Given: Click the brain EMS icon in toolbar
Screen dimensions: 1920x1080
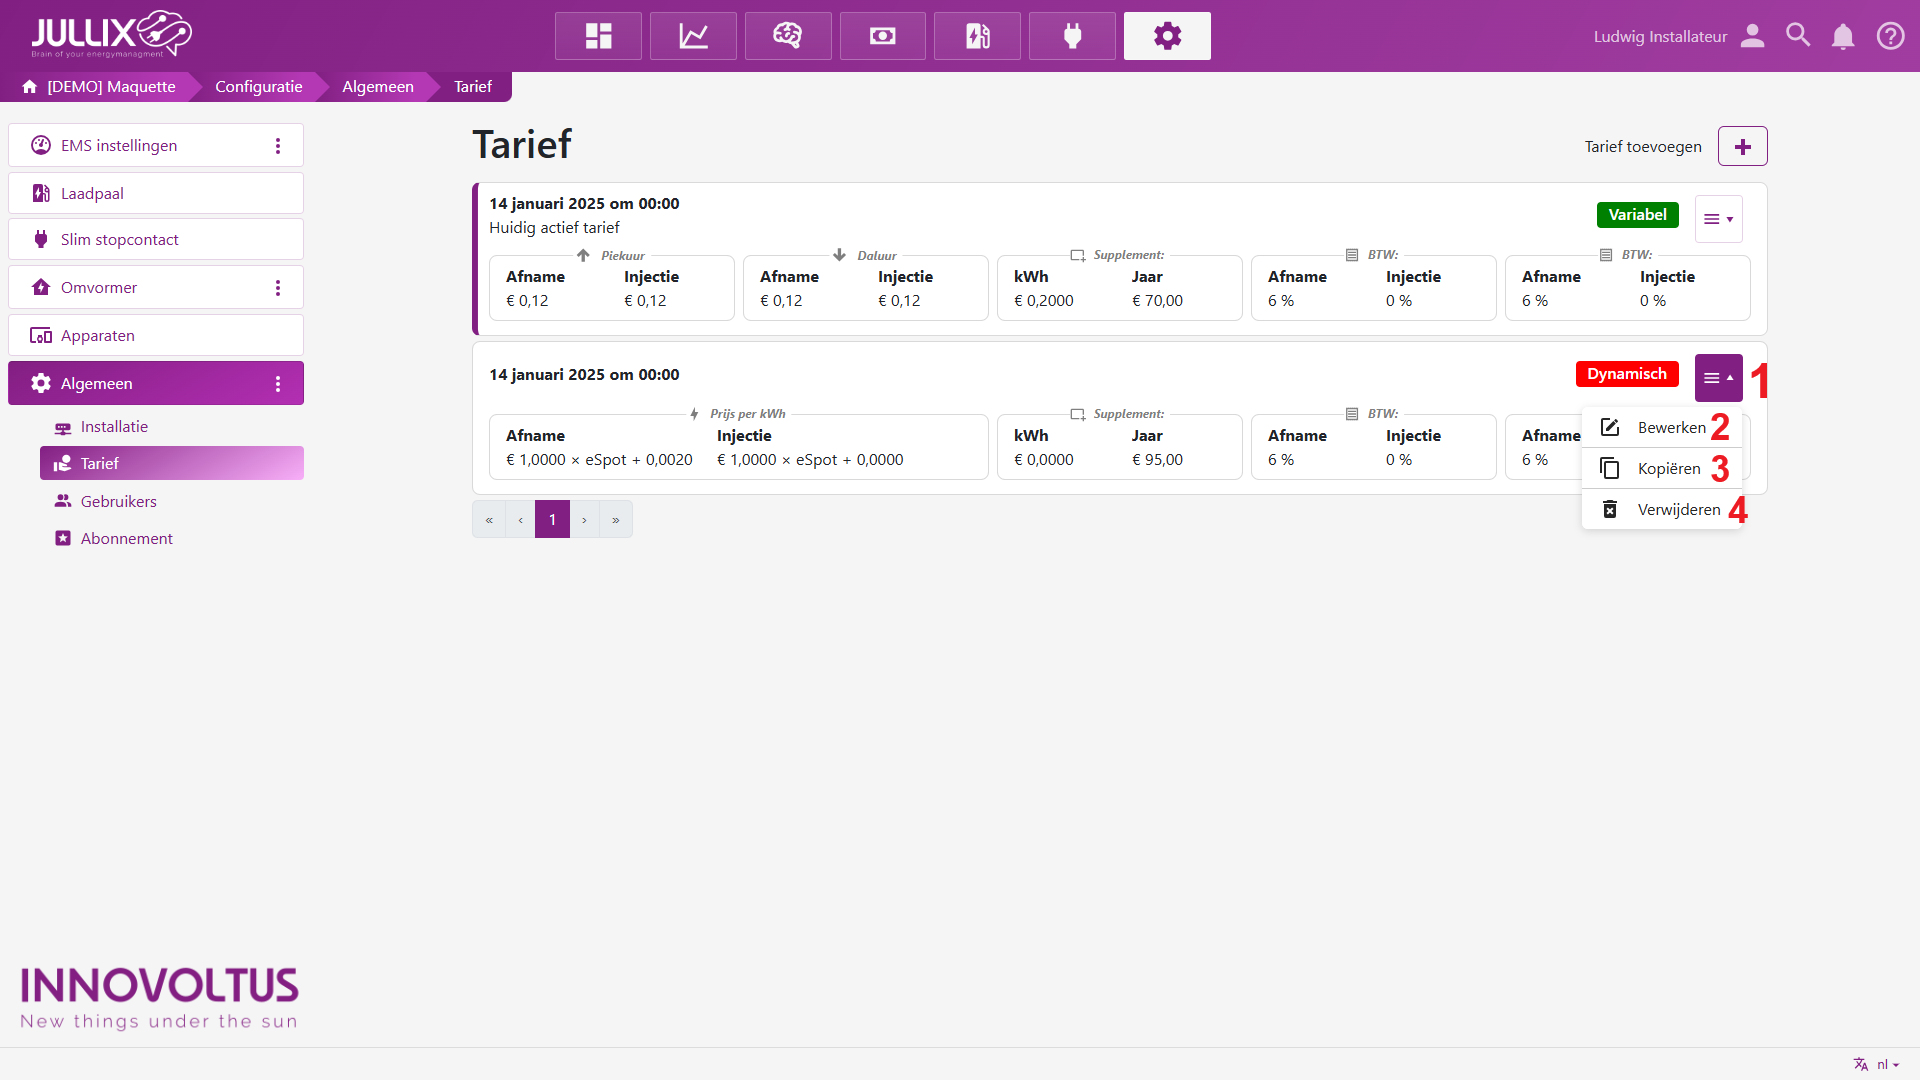Looking at the screenshot, I should coord(787,36).
